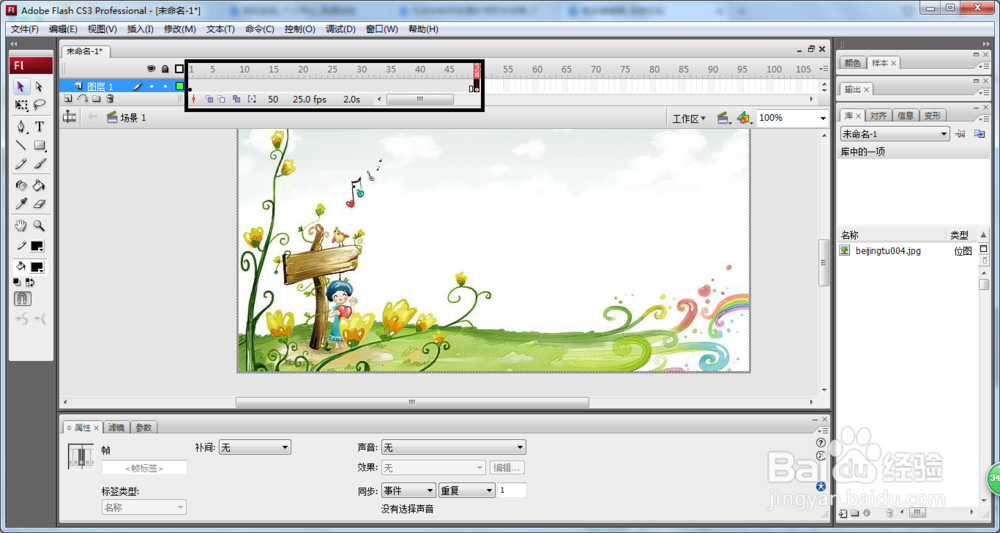Open the 修改(M) menu

(180, 29)
